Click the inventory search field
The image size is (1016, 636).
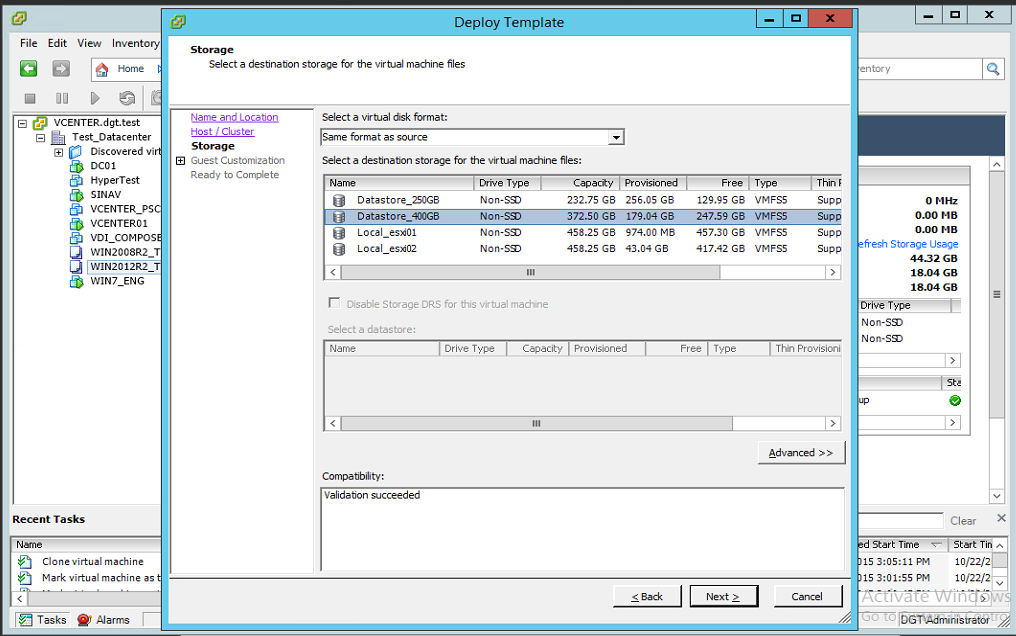pos(919,69)
